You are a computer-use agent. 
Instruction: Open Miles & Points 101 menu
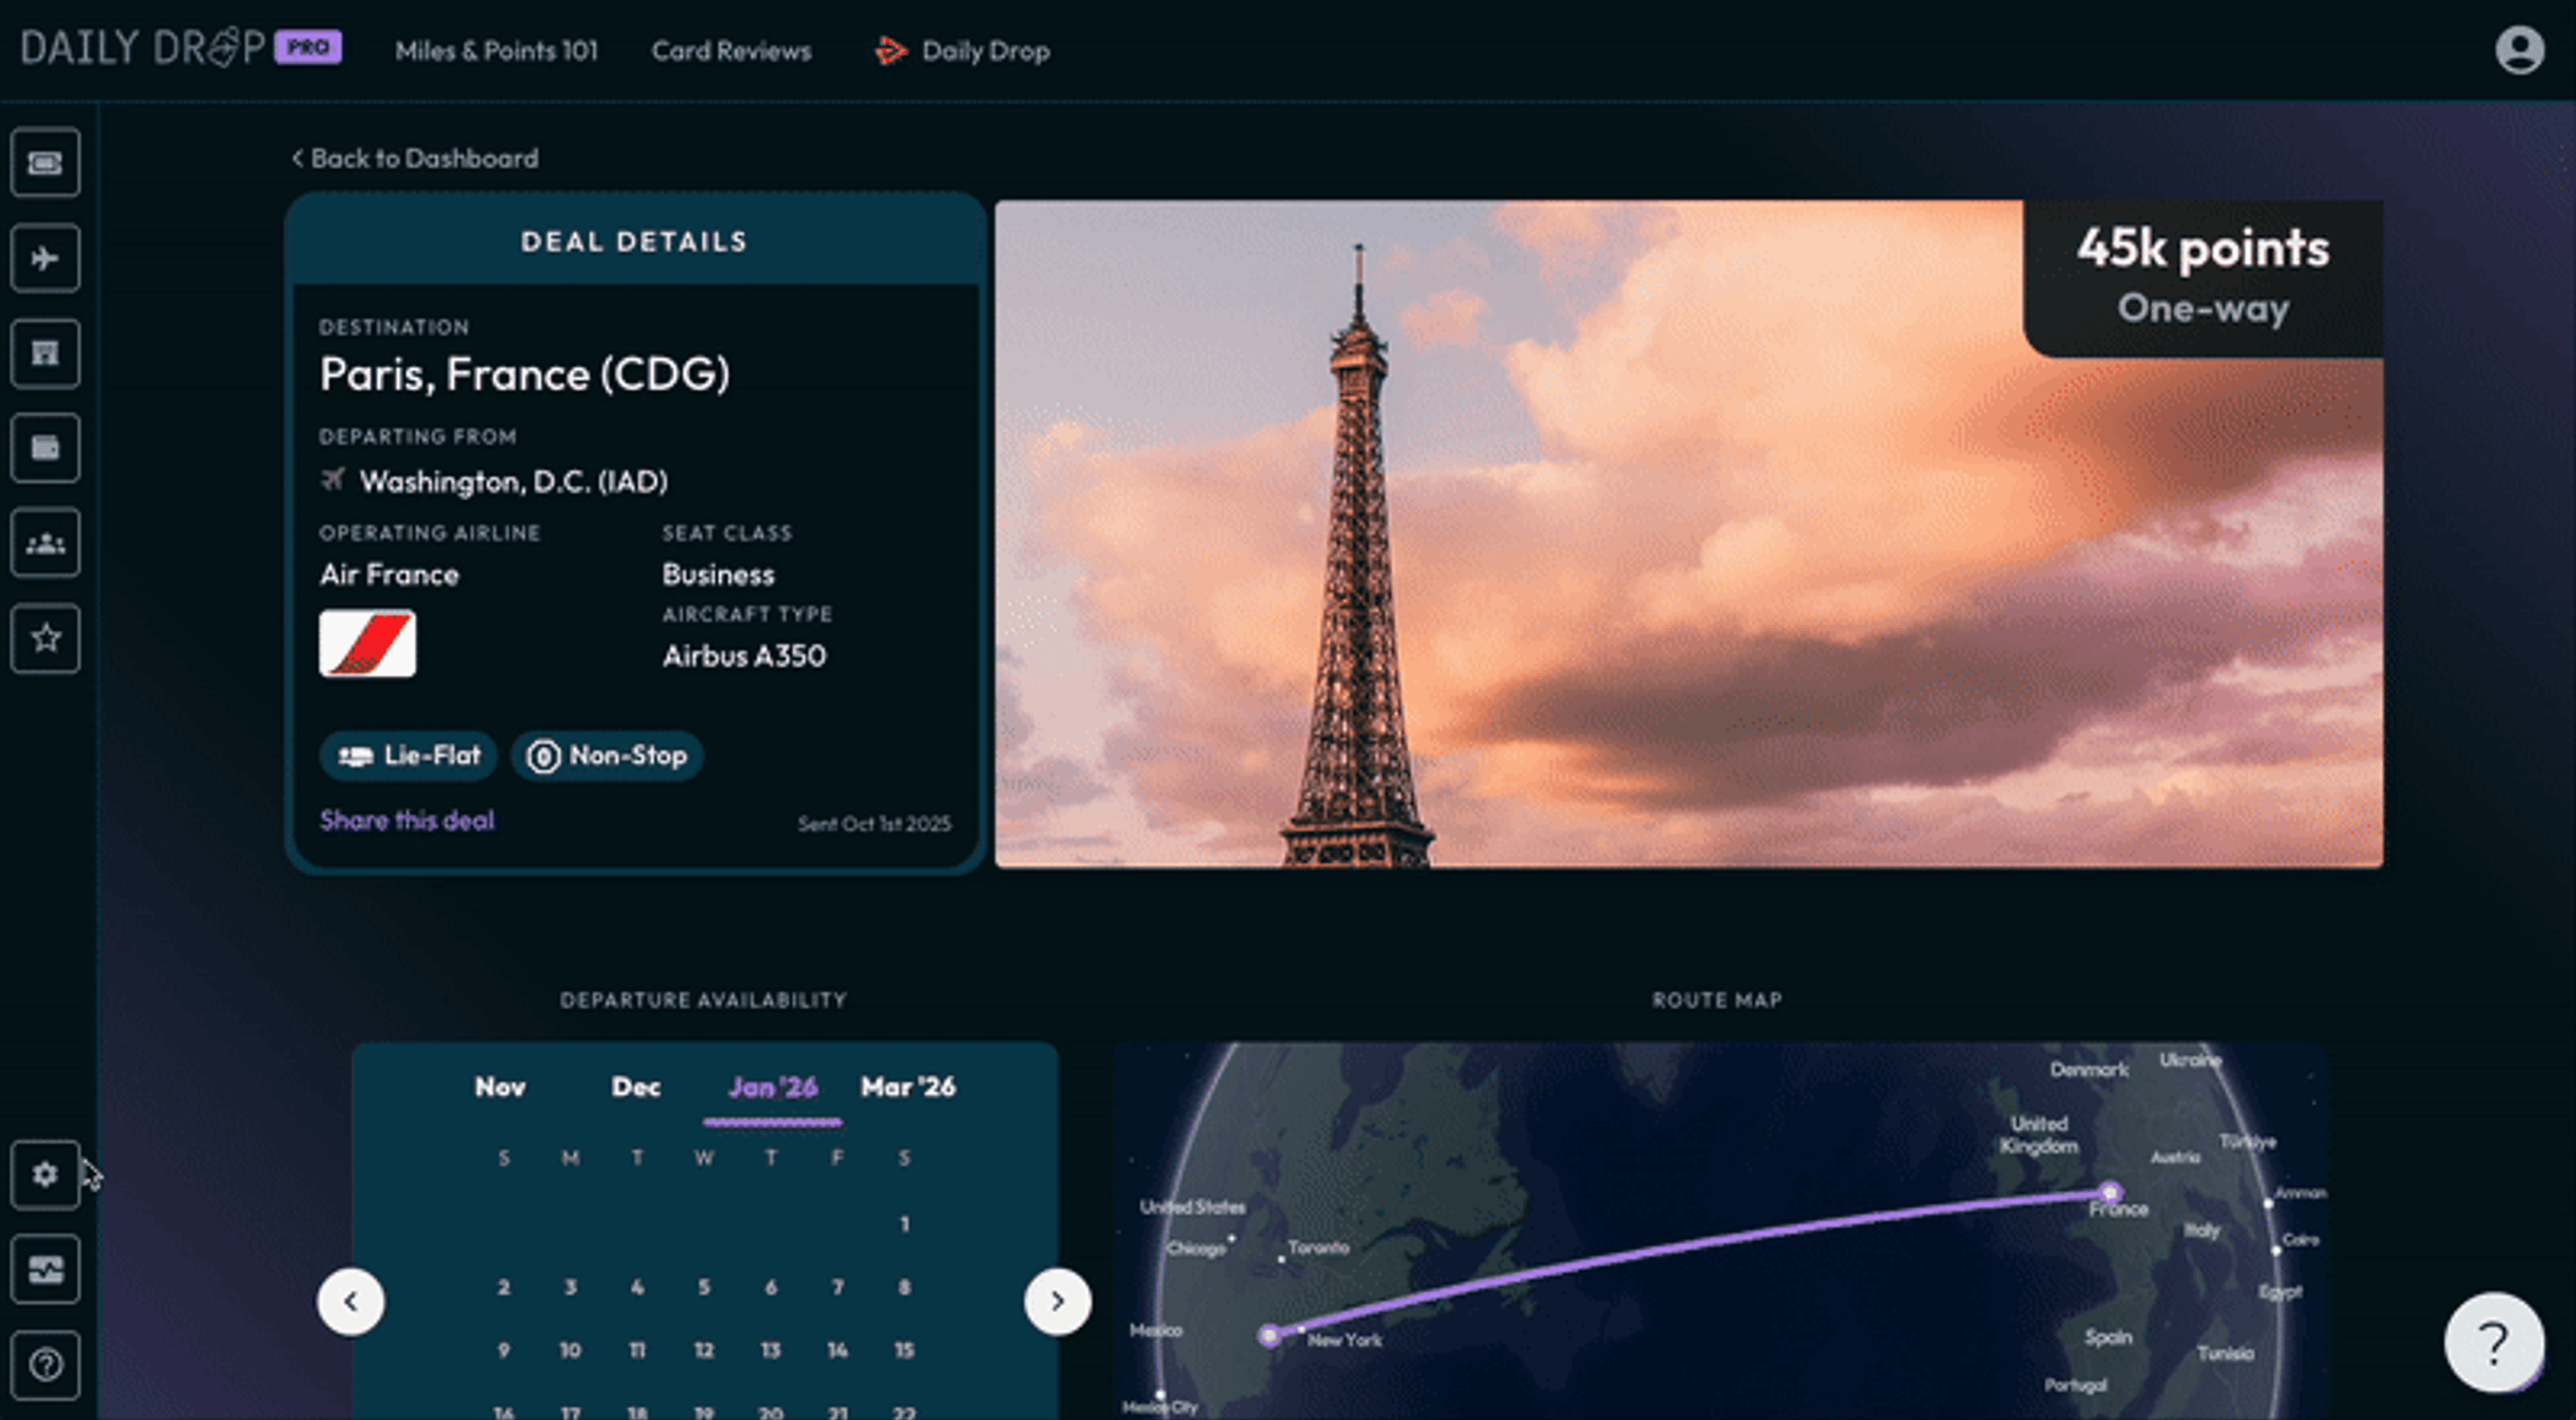[x=496, y=51]
